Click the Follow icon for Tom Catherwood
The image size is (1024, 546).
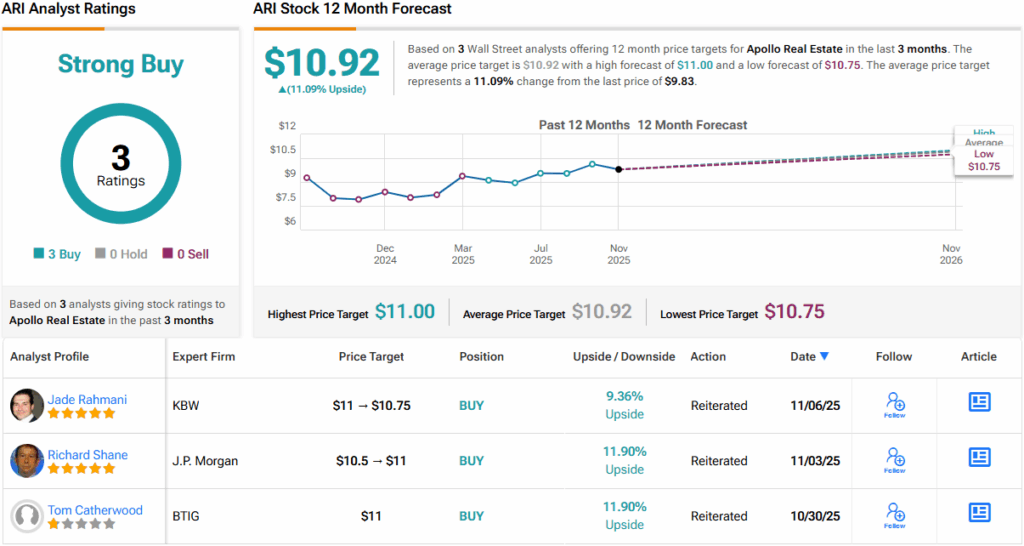895,513
